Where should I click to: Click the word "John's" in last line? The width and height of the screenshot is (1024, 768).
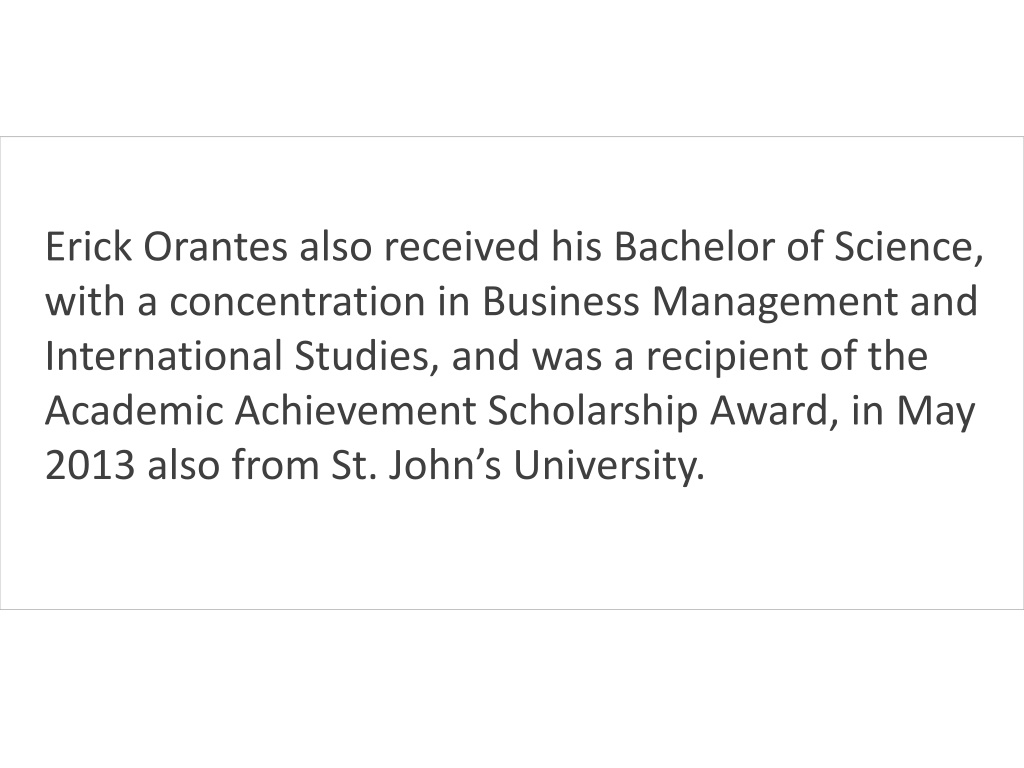[445, 466]
